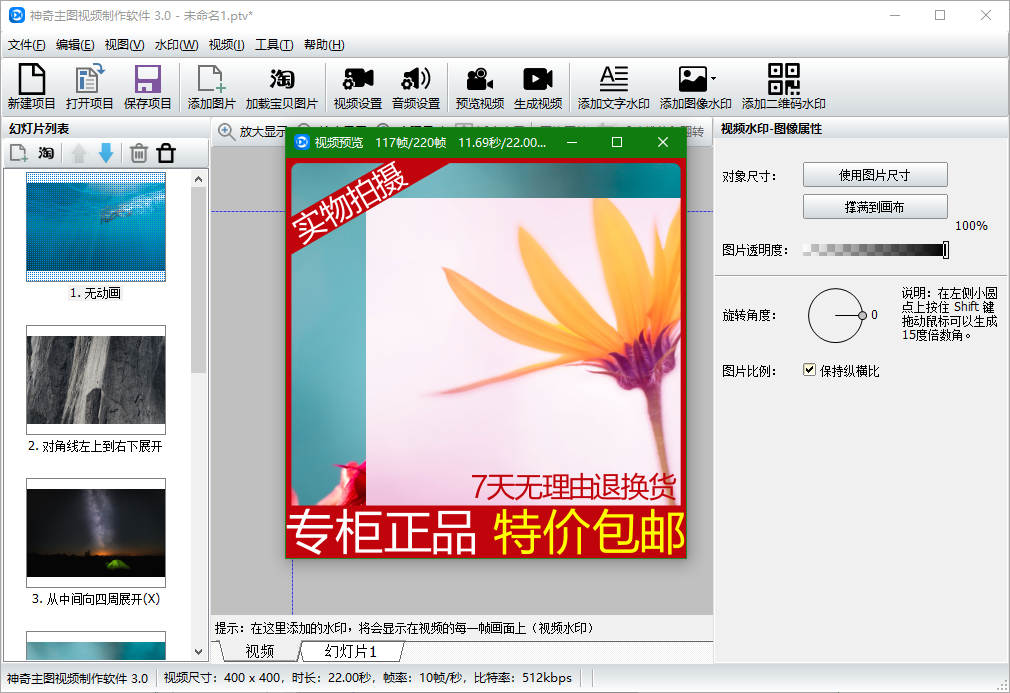The height and width of the screenshot is (693, 1010).
Task: Click Generate Video (生成视频) icon
Action: 537,87
